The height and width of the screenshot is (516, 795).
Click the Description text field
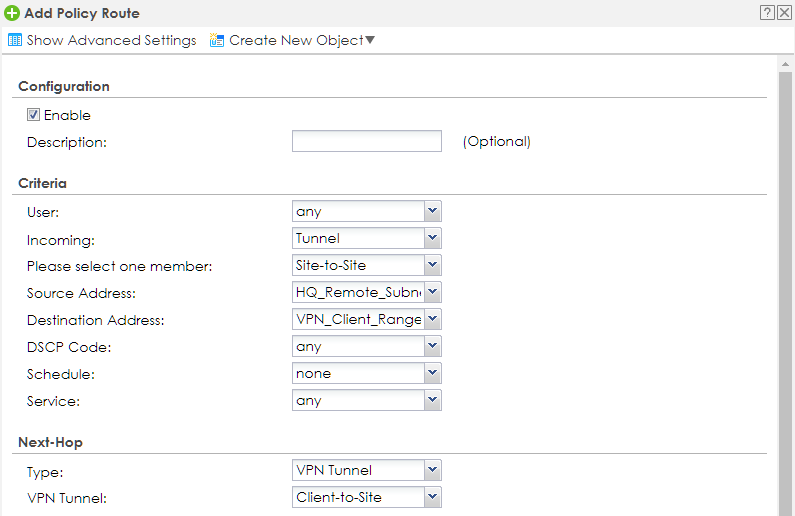(x=366, y=141)
